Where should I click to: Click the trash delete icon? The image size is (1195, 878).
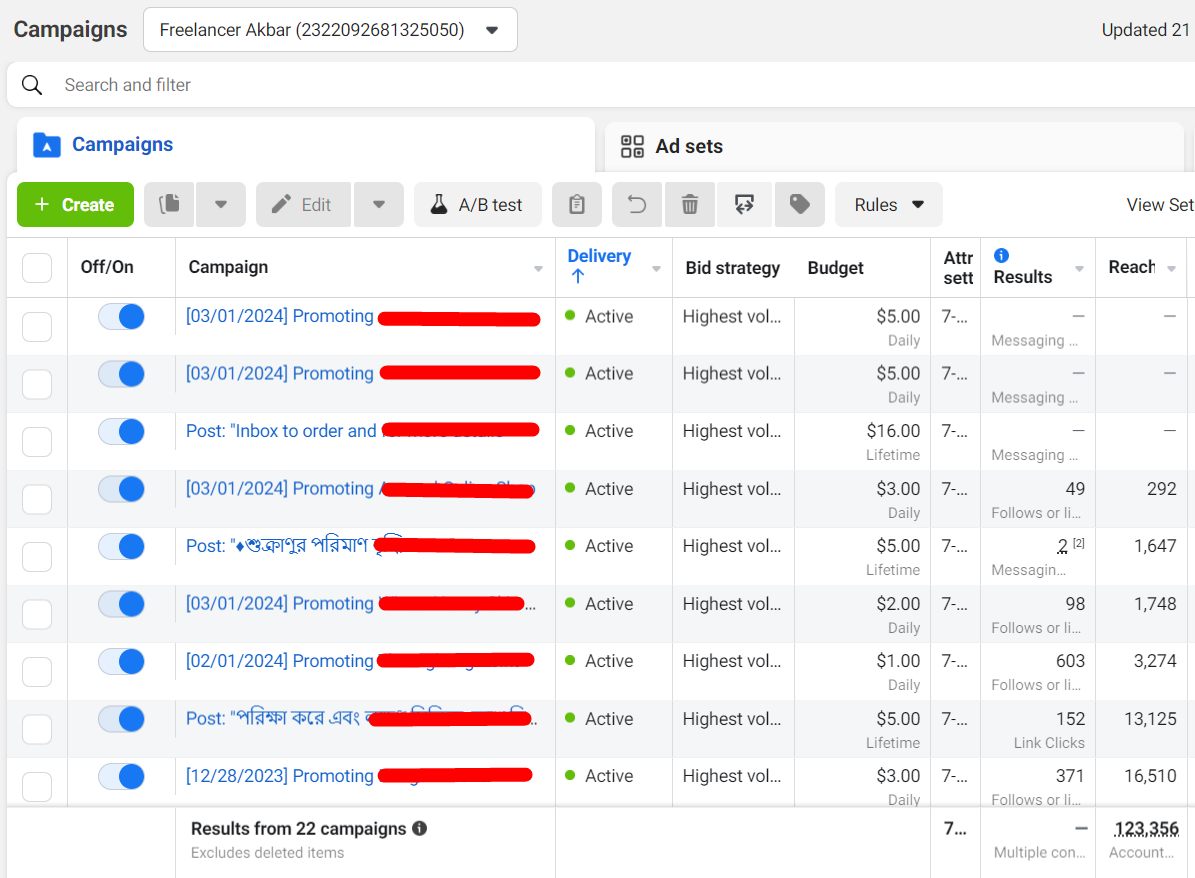[690, 205]
